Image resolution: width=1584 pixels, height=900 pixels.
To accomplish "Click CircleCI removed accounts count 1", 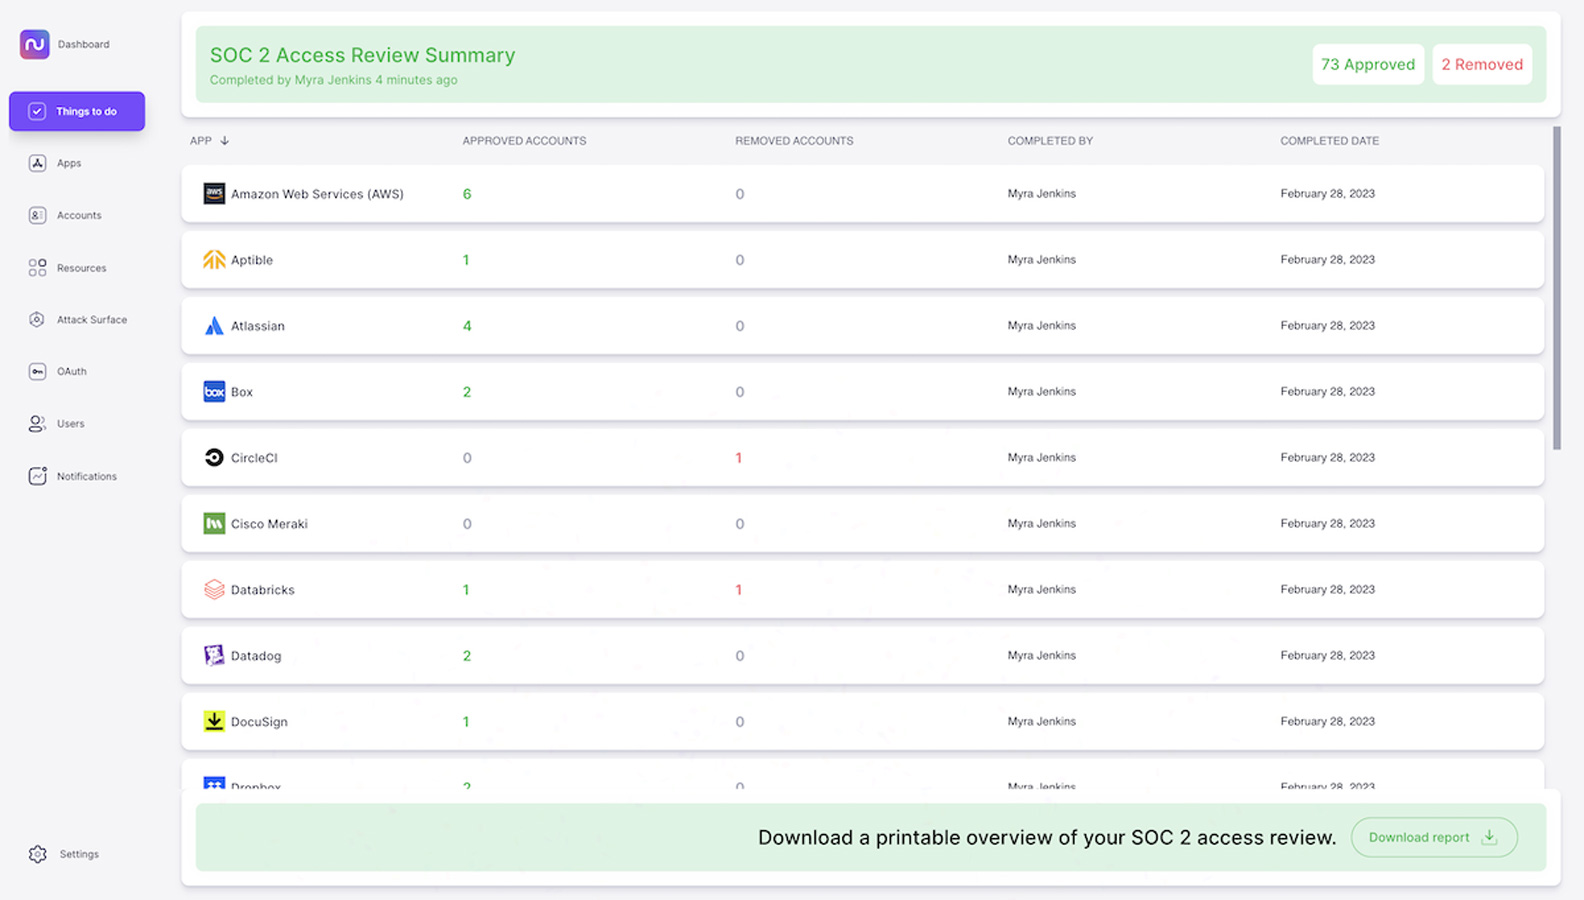I will pos(739,458).
